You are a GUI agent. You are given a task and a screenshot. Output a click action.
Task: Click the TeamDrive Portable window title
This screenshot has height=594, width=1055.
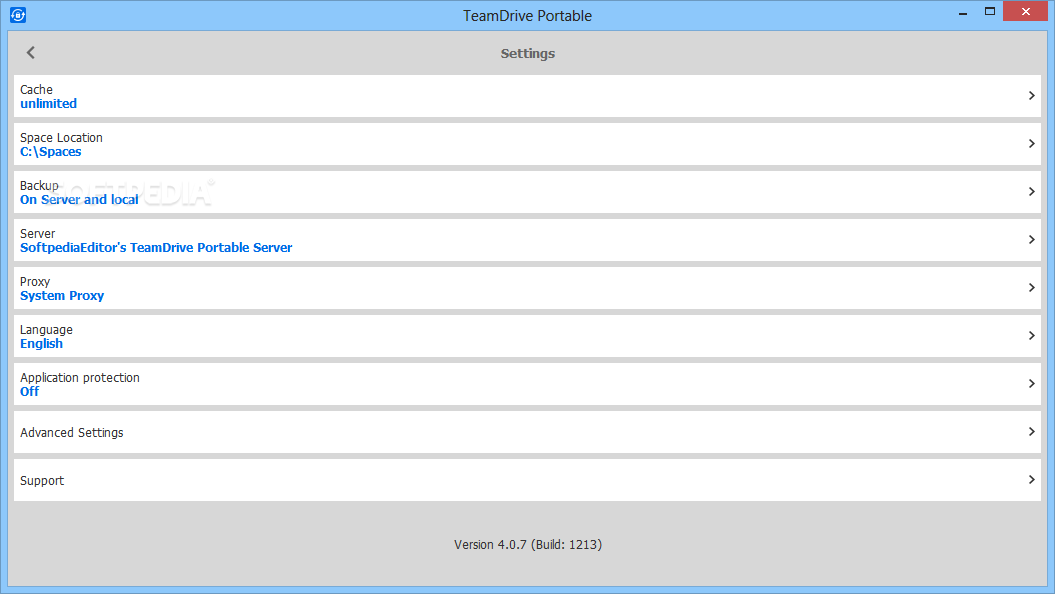(x=528, y=15)
